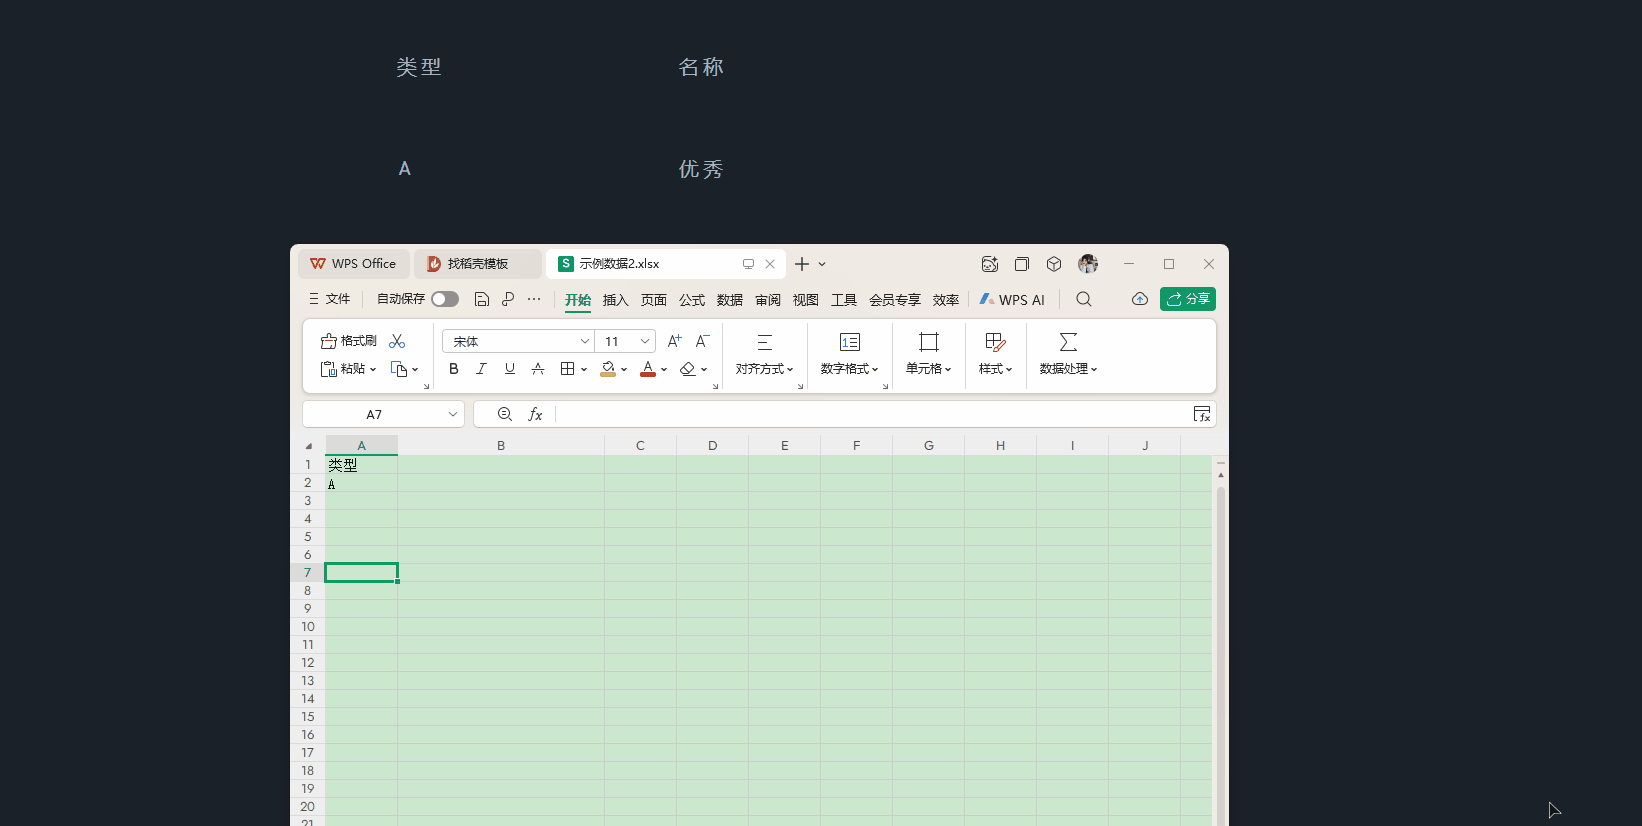Apply the red font color swatch
Viewport: 1642px width, 826px height.
point(648,369)
